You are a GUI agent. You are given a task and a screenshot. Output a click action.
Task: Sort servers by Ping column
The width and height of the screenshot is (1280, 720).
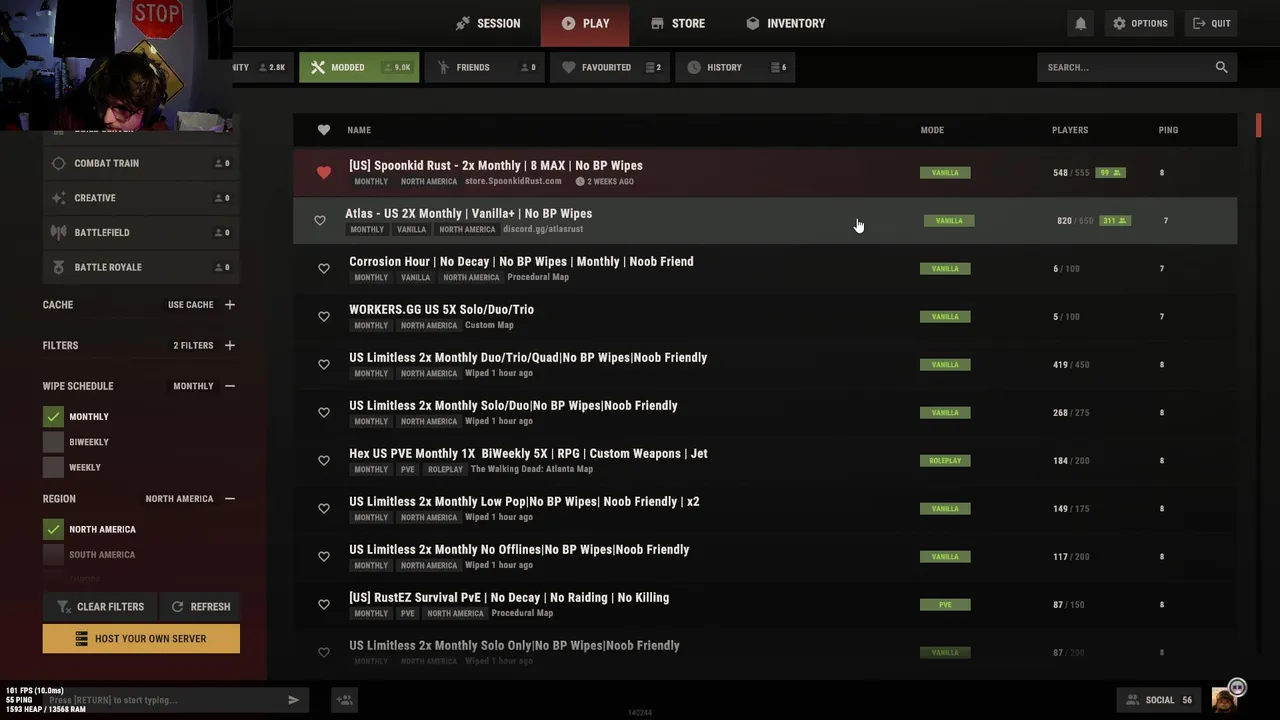click(1168, 130)
